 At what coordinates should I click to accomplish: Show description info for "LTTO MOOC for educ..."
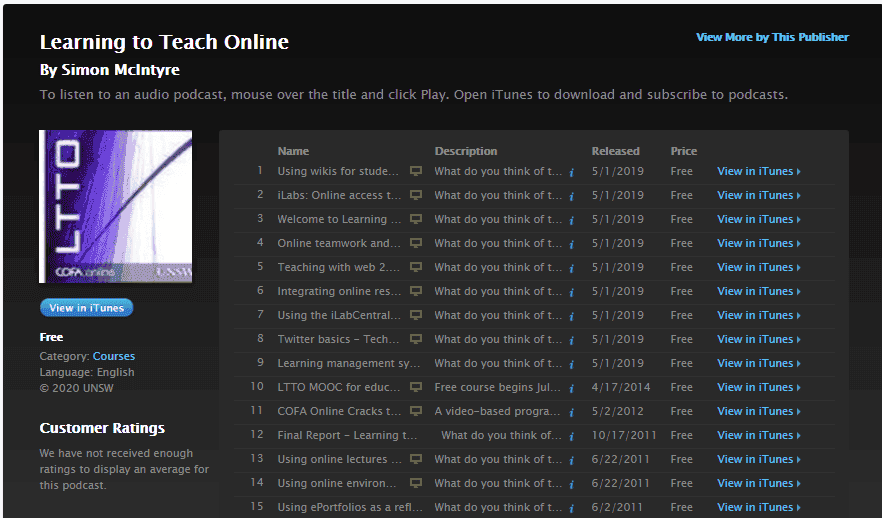click(x=571, y=388)
